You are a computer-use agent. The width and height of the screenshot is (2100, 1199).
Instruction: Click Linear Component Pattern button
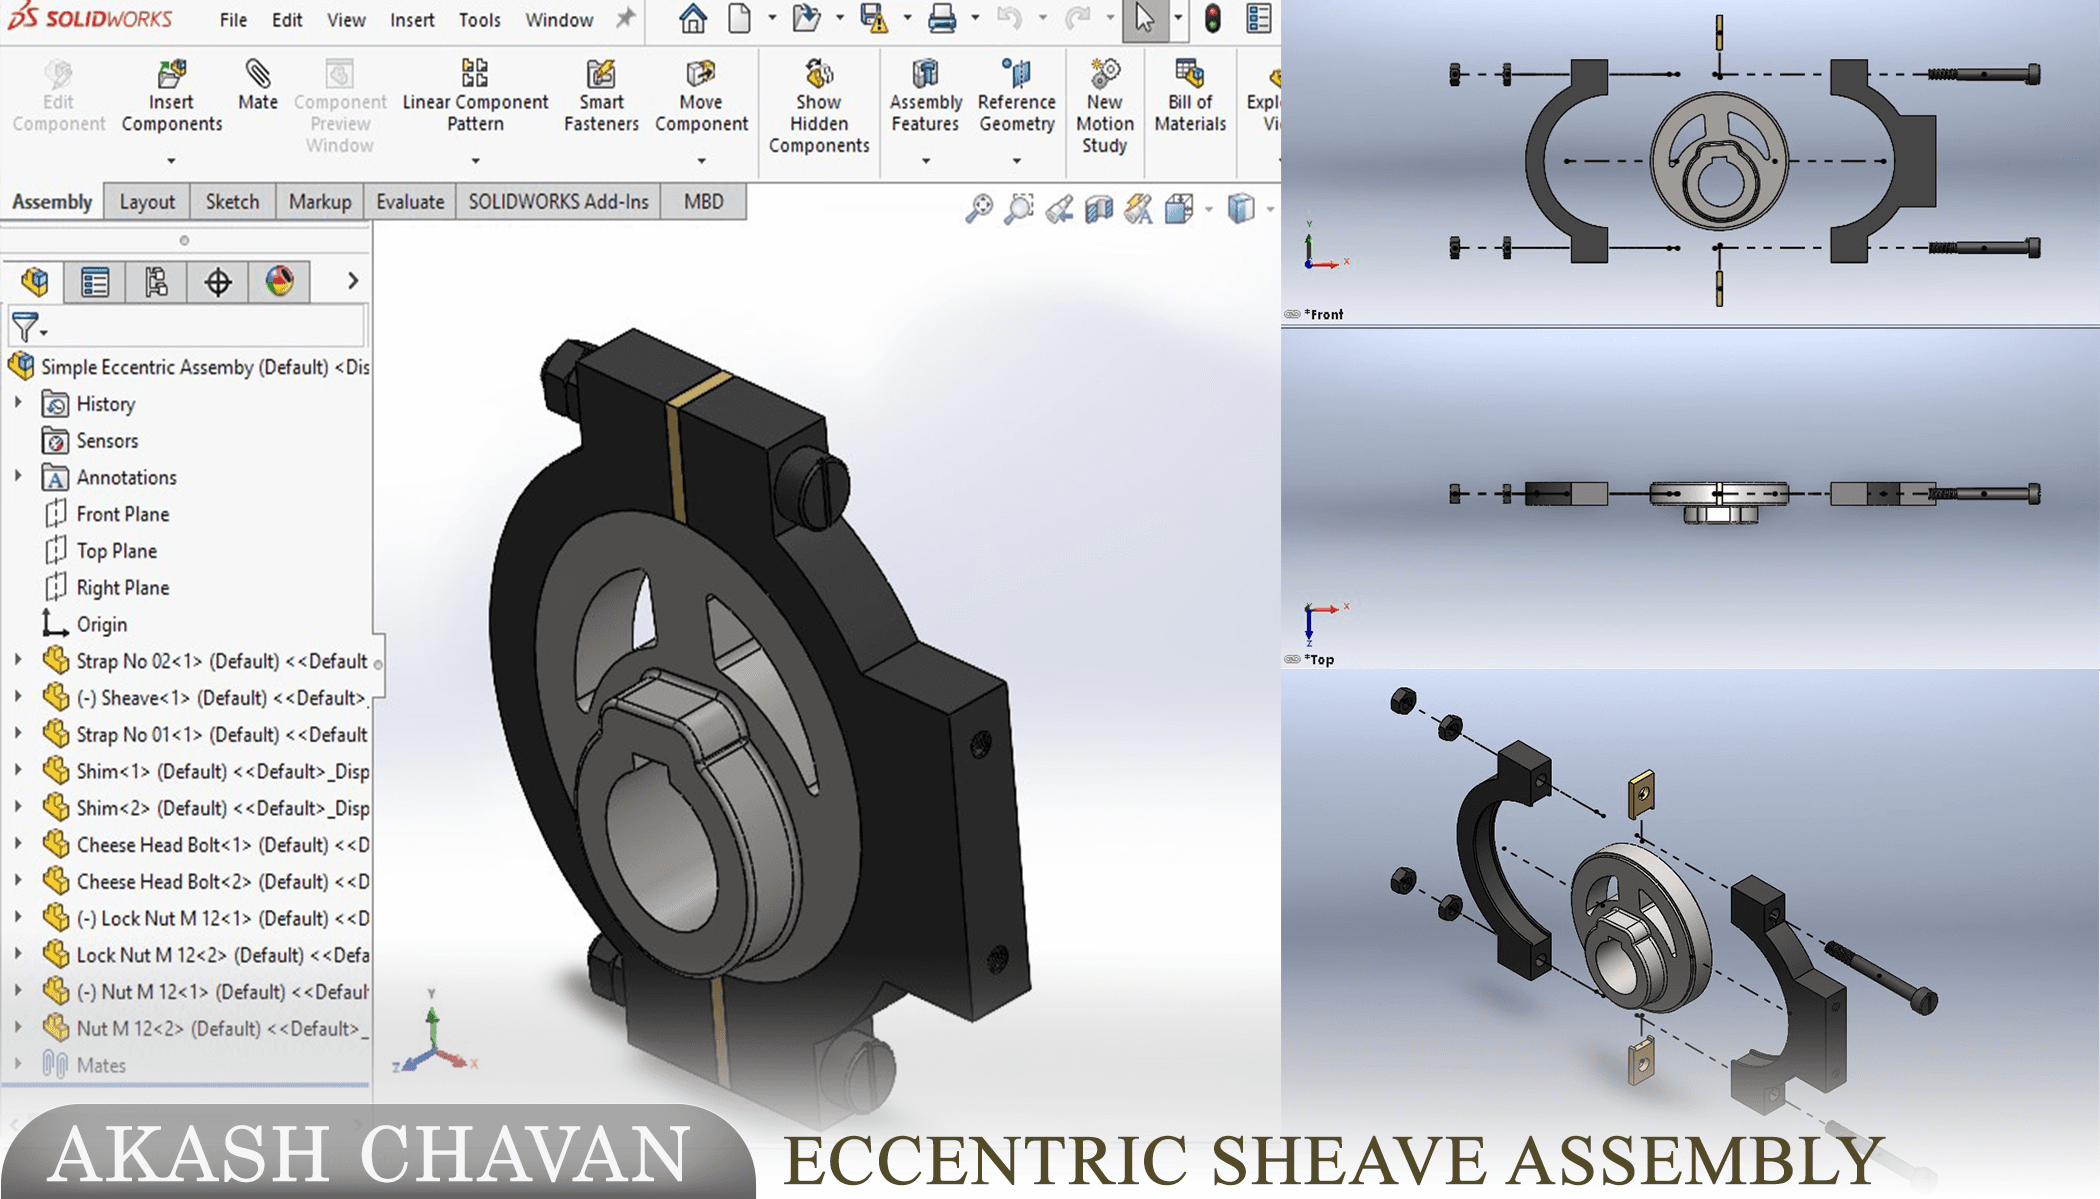[x=475, y=96]
